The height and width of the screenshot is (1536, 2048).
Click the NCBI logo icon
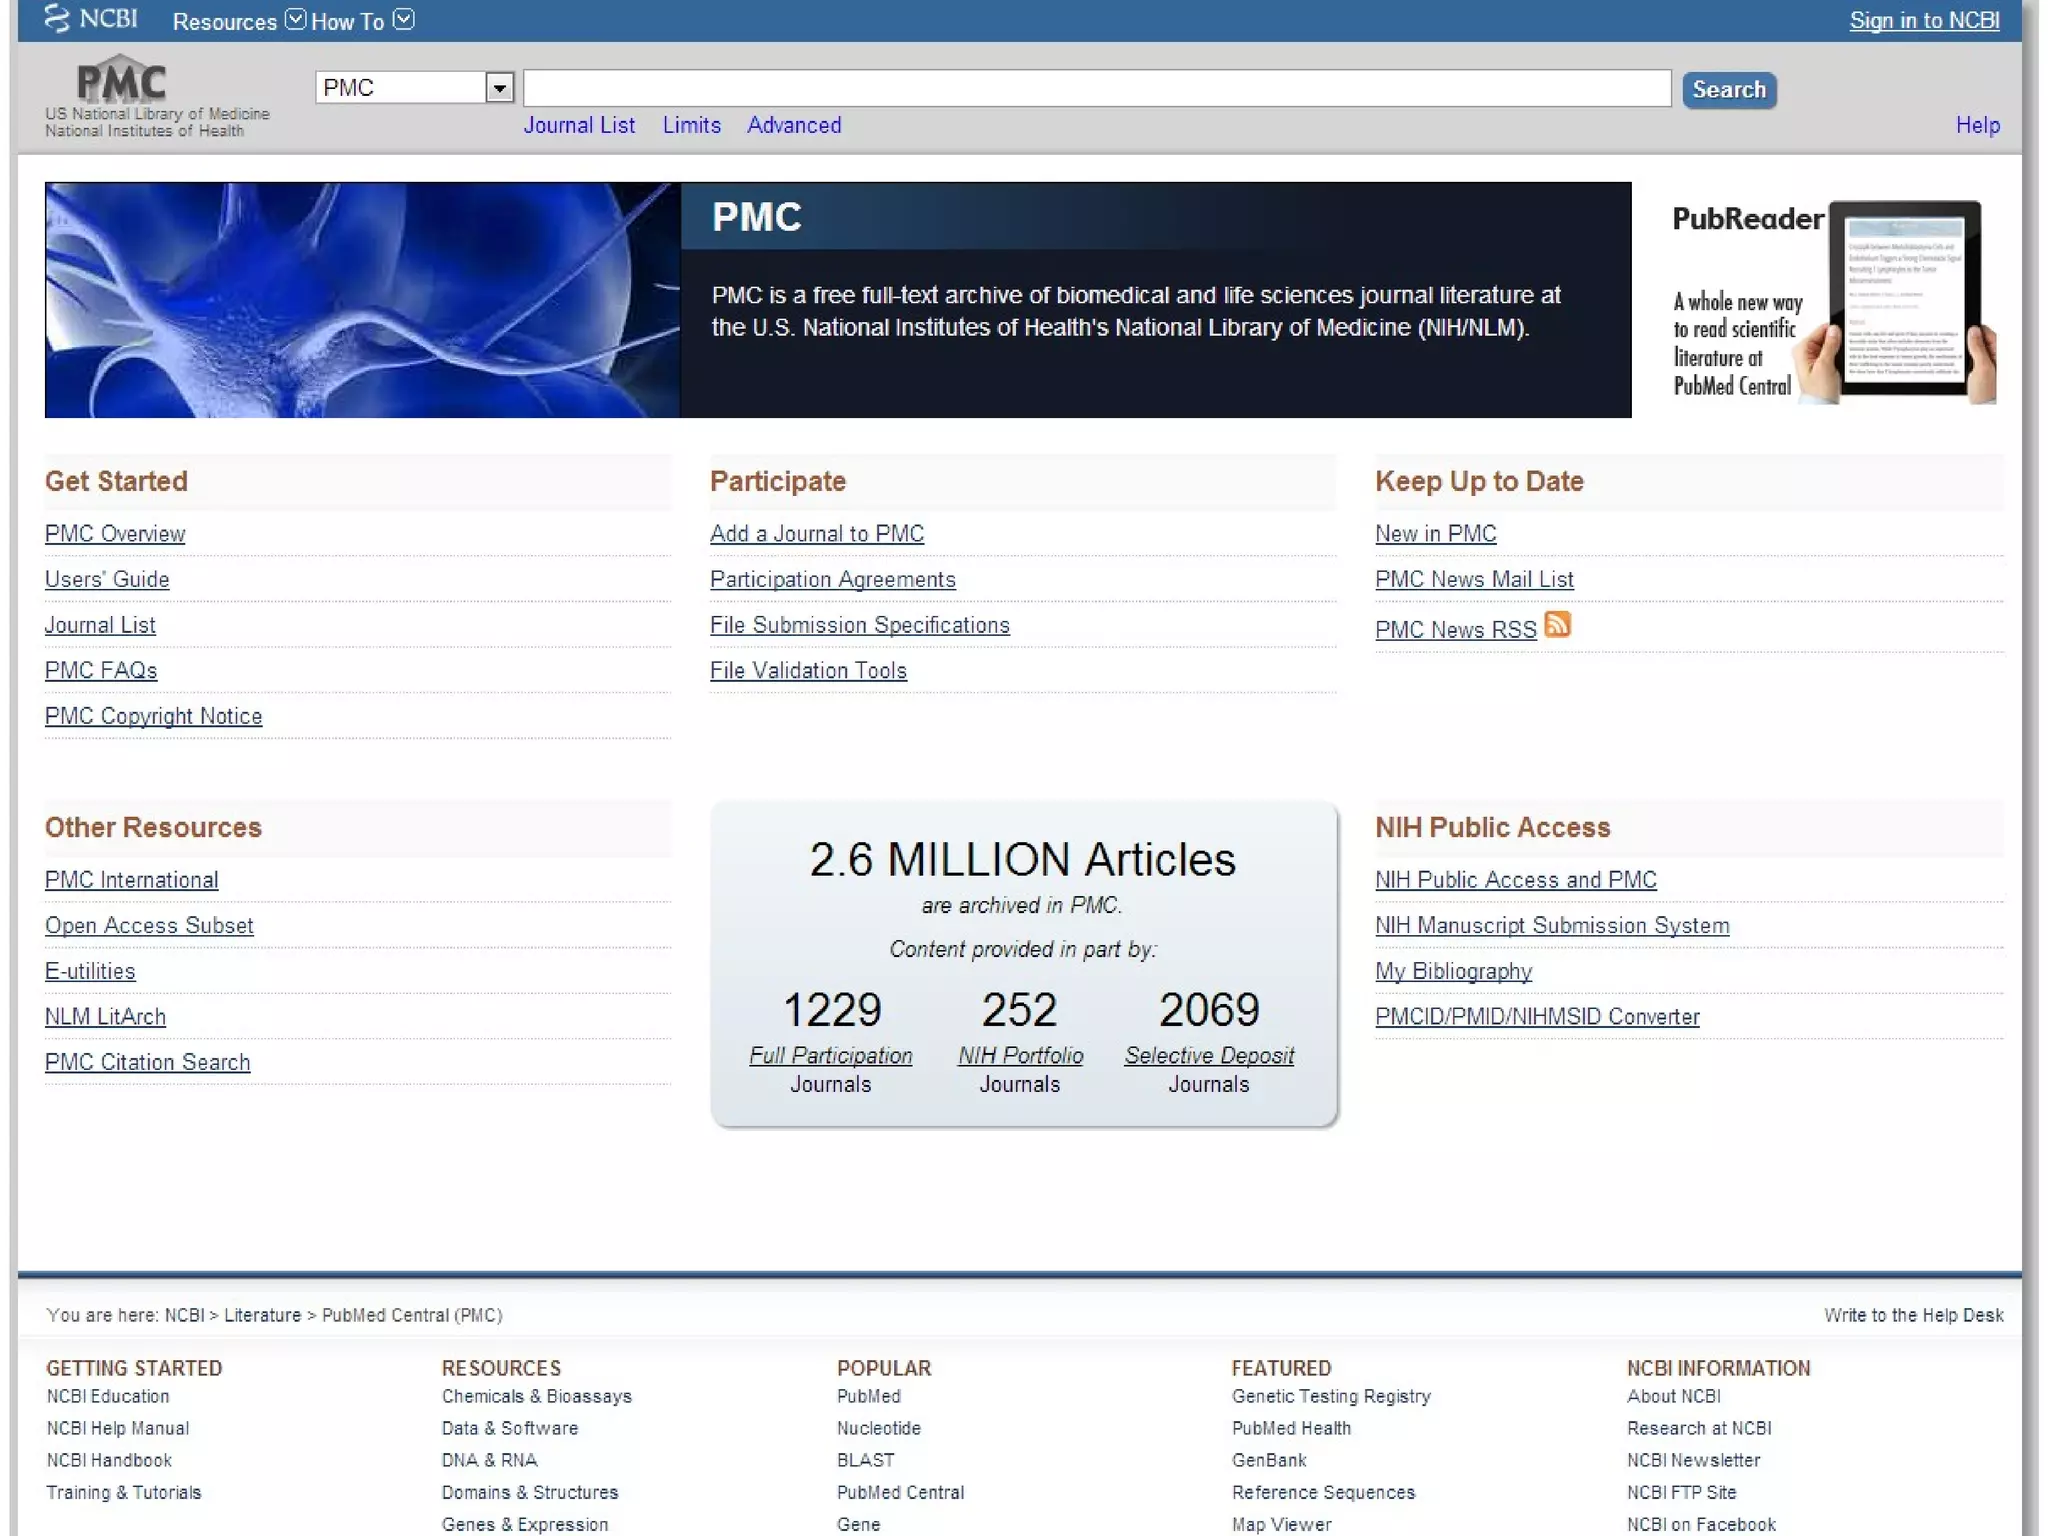(58, 19)
